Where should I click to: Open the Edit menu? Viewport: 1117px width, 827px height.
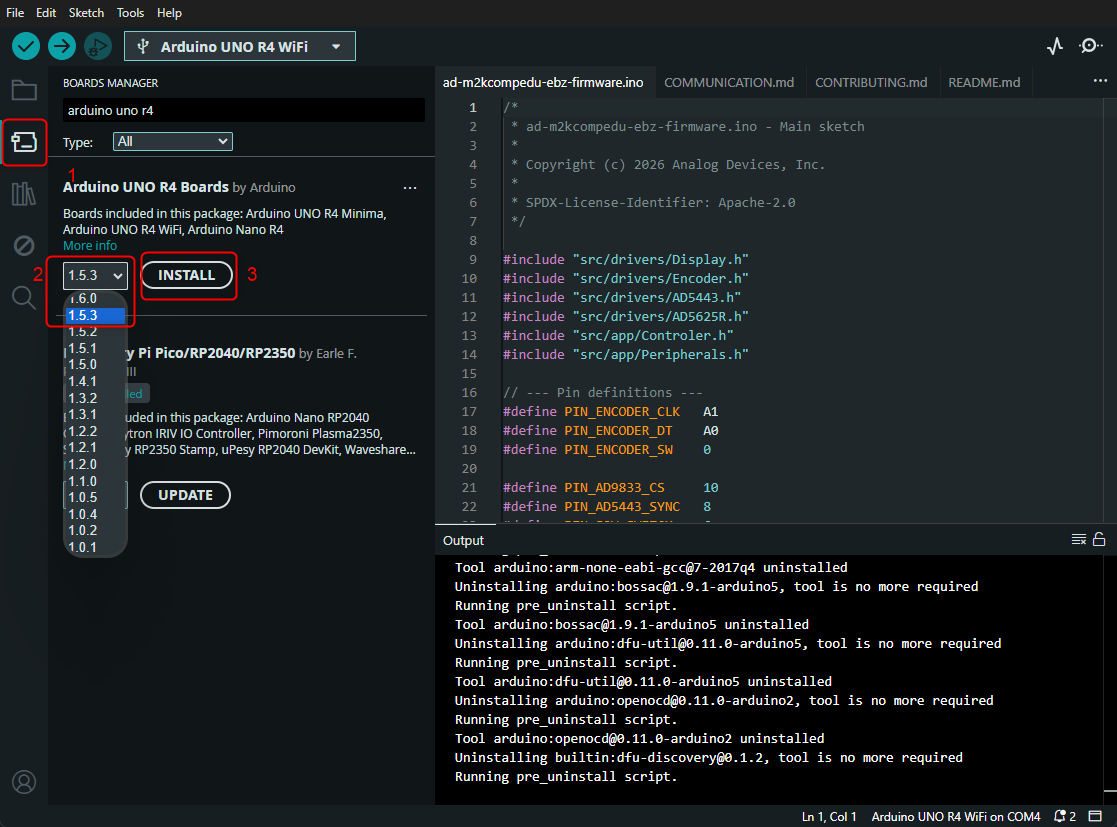46,13
